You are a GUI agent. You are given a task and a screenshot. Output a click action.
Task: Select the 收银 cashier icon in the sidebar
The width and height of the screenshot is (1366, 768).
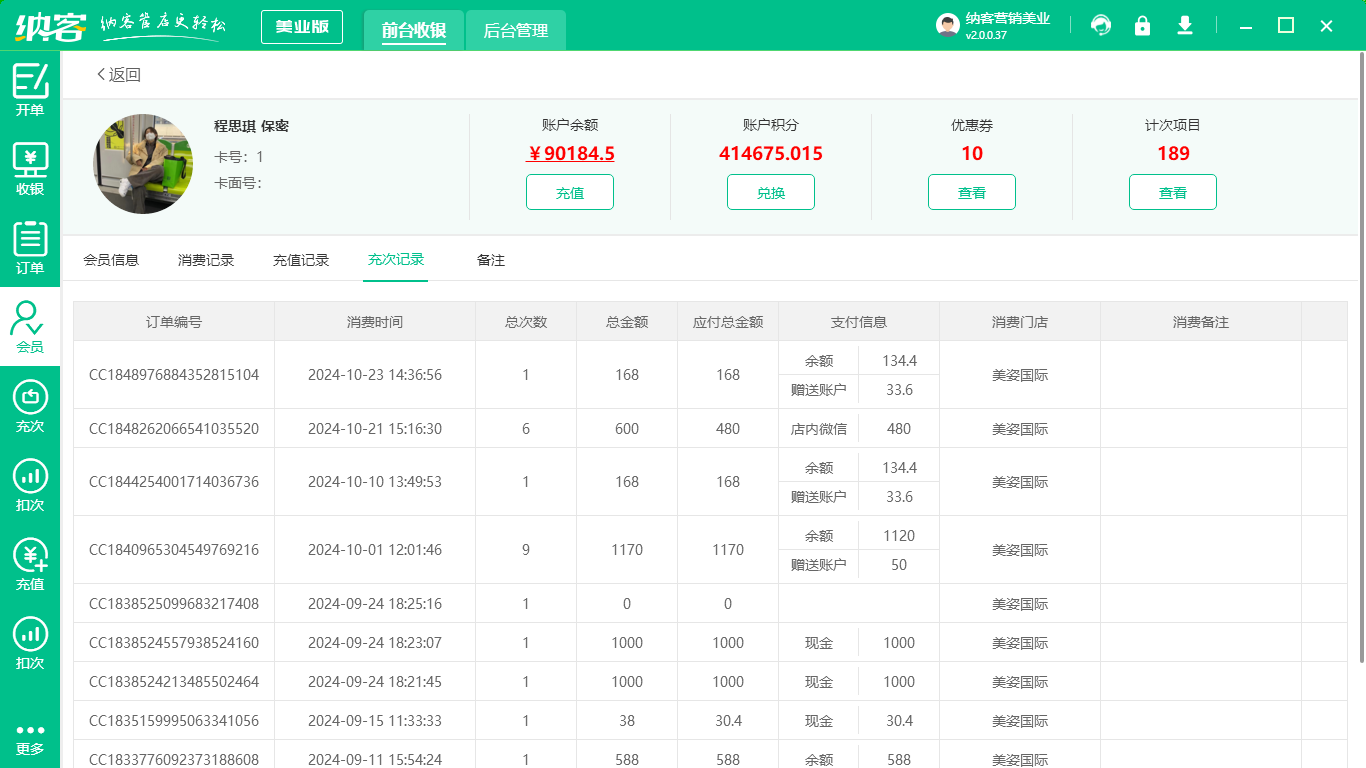click(x=30, y=168)
